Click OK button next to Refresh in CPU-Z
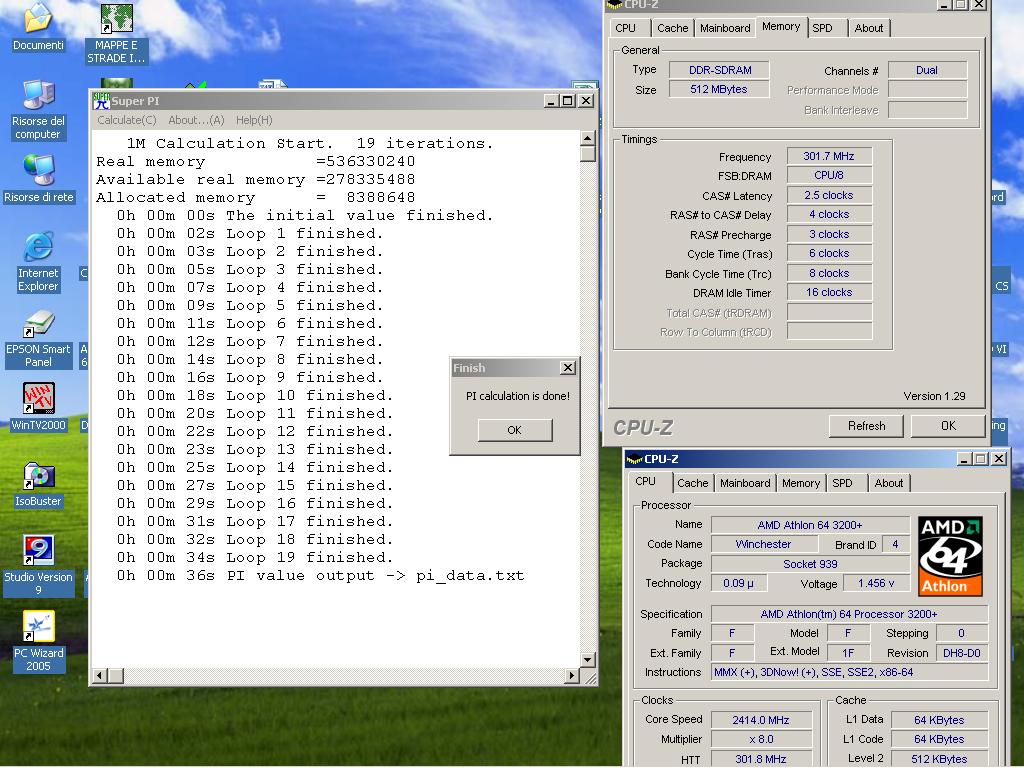 [x=948, y=426]
